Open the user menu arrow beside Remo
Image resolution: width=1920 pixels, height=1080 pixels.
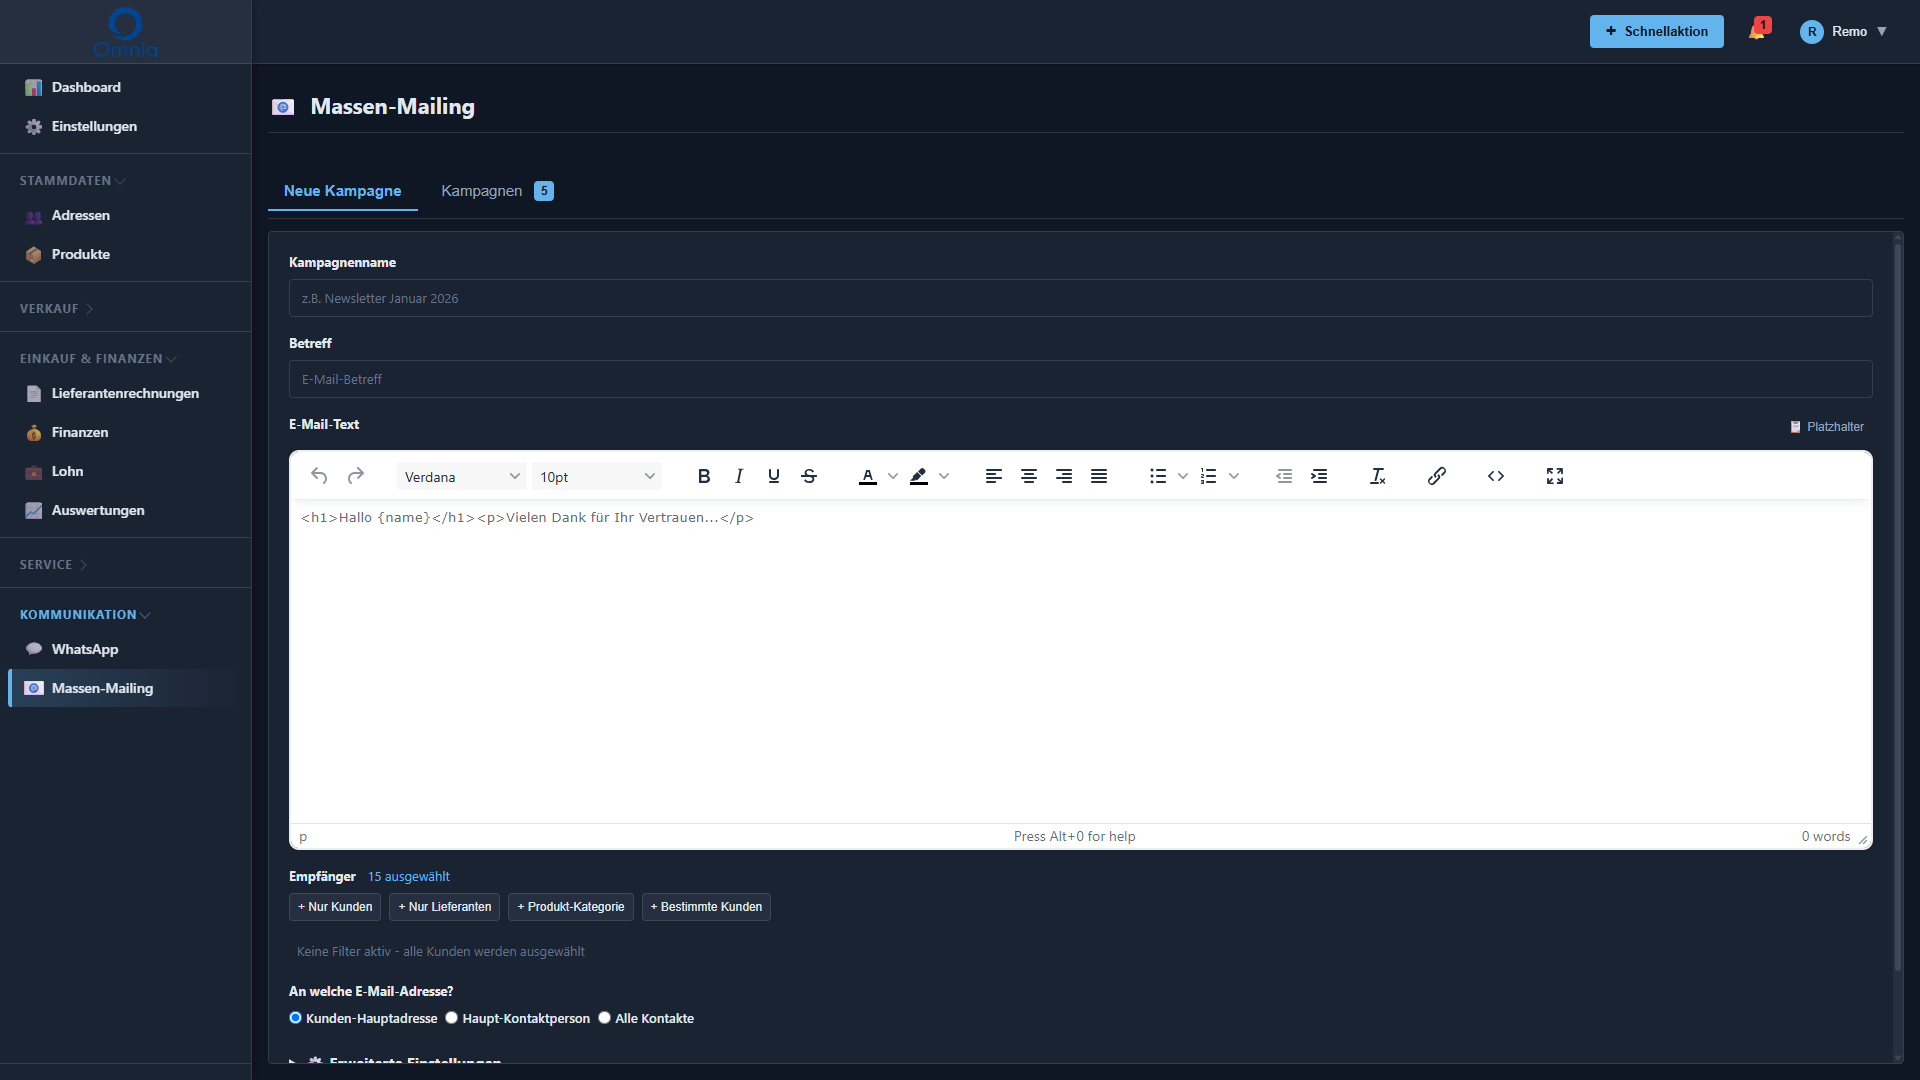click(1882, 31)
